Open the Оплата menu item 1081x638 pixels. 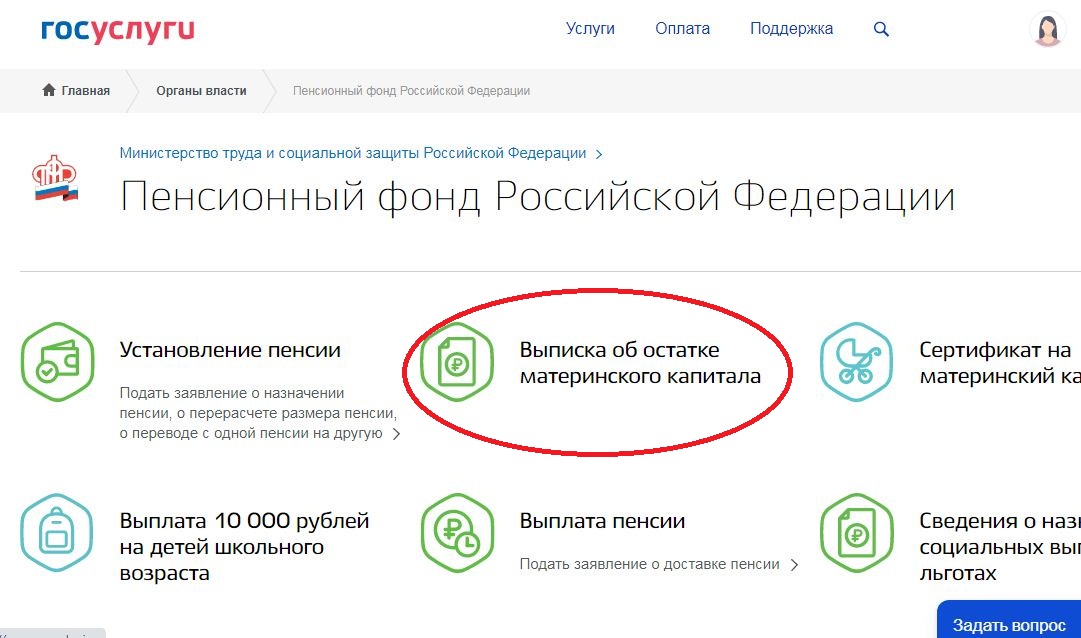[x=682, y=29]
